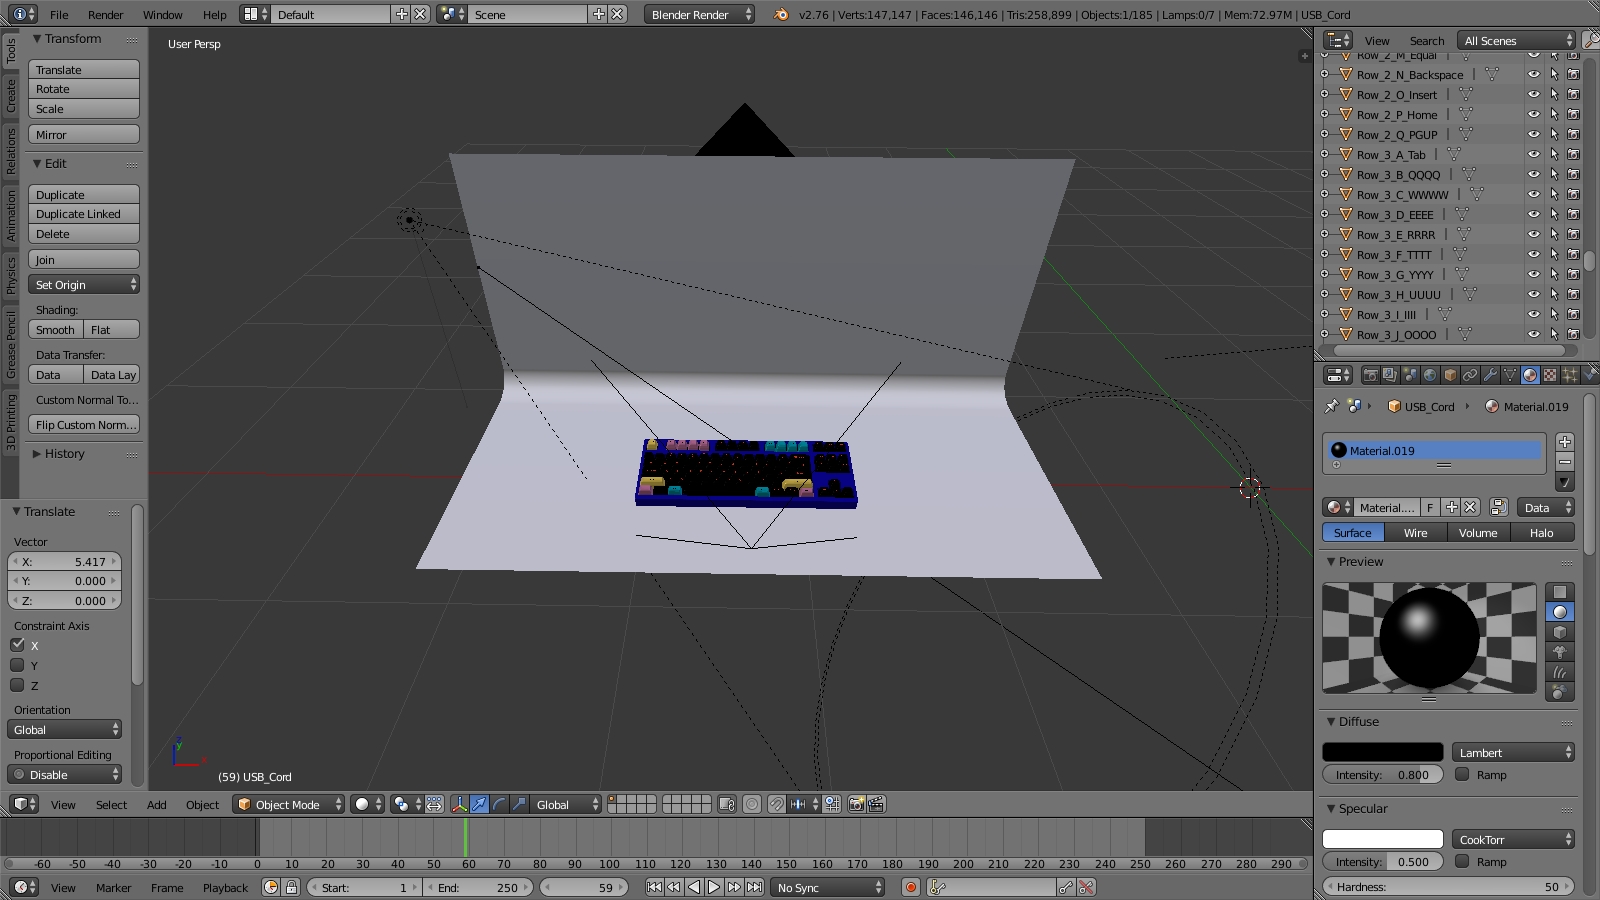
Task: Select the flat plane preview type
Action: click(1560, 592)
